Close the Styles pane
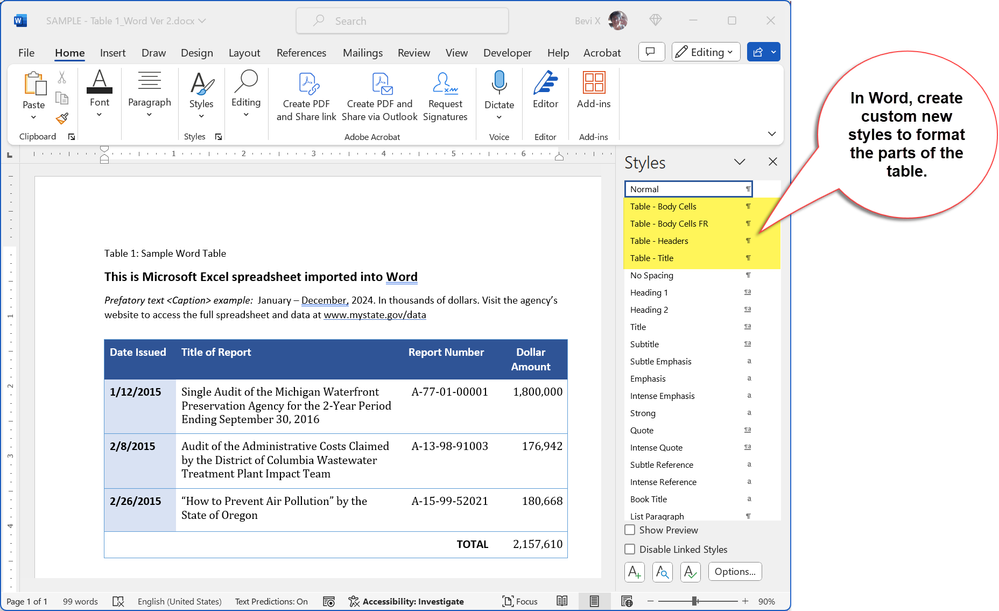The height and width of the screenshot is (611, 999). (773, 162)
